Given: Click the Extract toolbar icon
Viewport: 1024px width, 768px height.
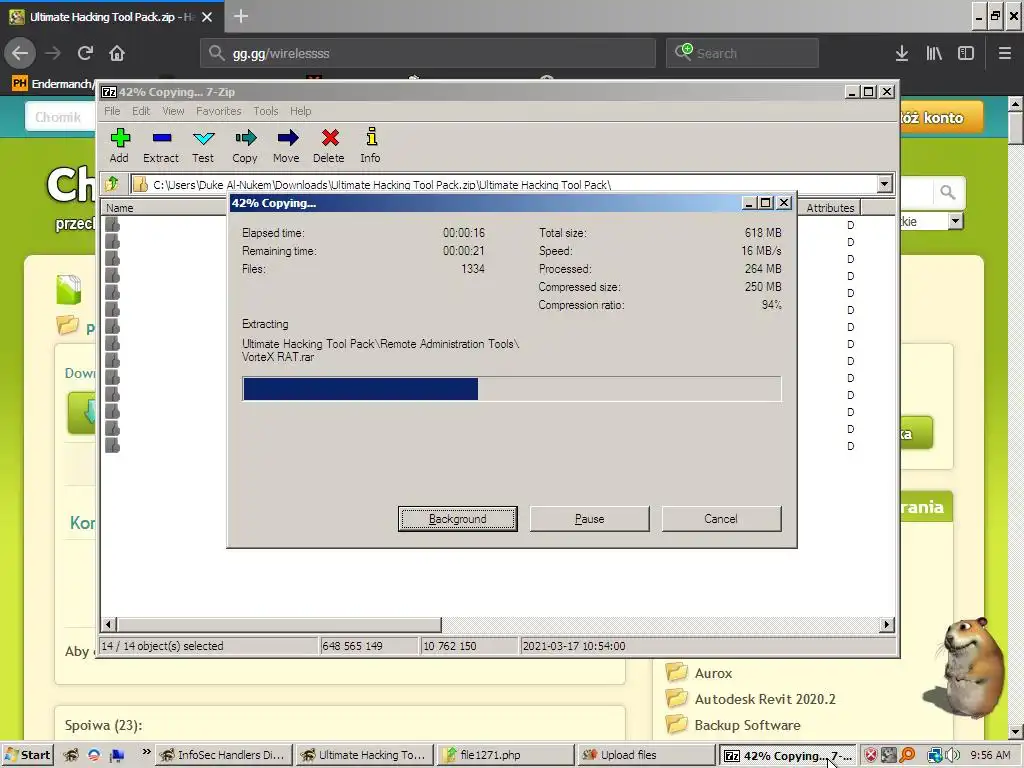Looking at the screenshot, I should click(161, 146).
